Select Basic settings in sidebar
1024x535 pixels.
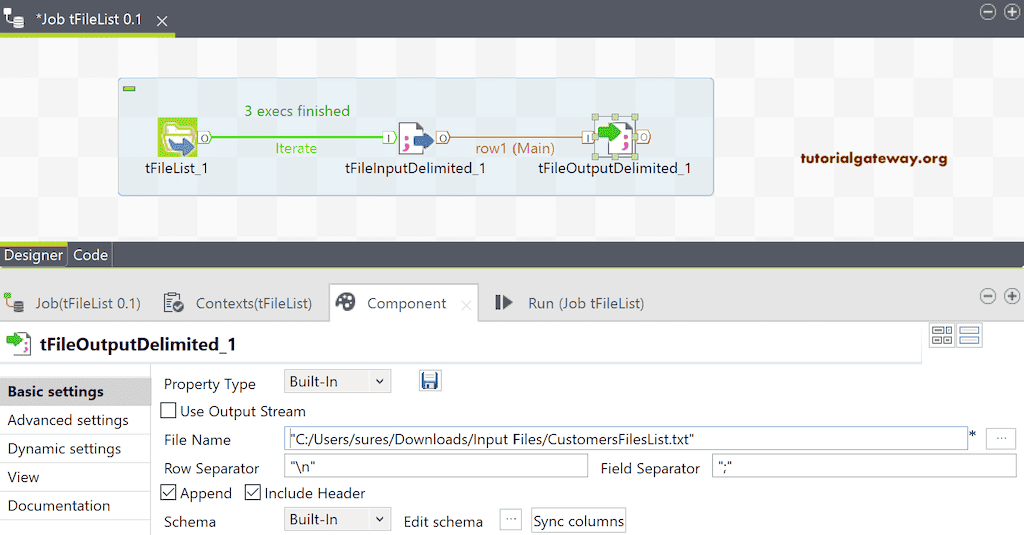pos(75,391)
